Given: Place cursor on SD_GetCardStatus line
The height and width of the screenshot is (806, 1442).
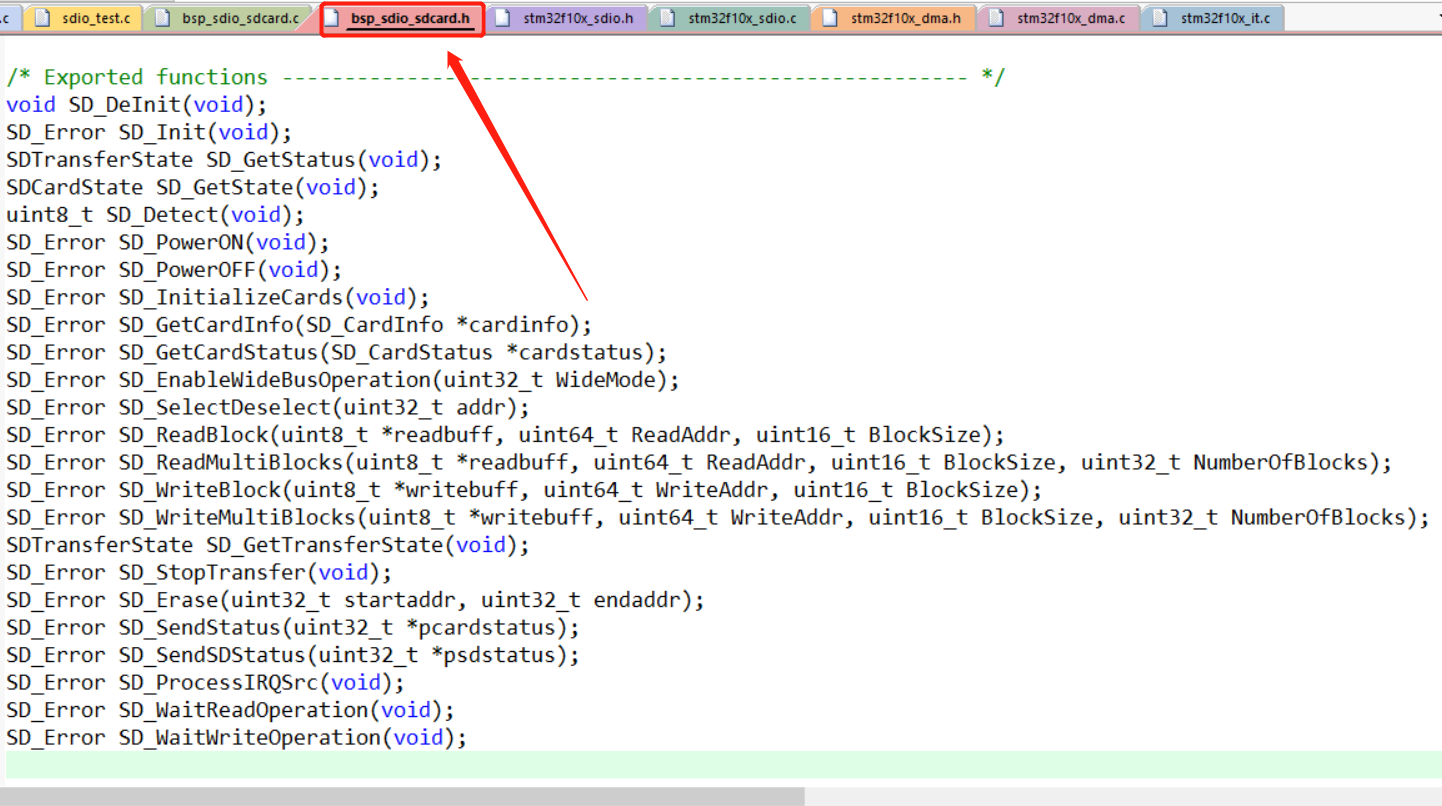Looking at the screenshot, I should click(337, 352).
